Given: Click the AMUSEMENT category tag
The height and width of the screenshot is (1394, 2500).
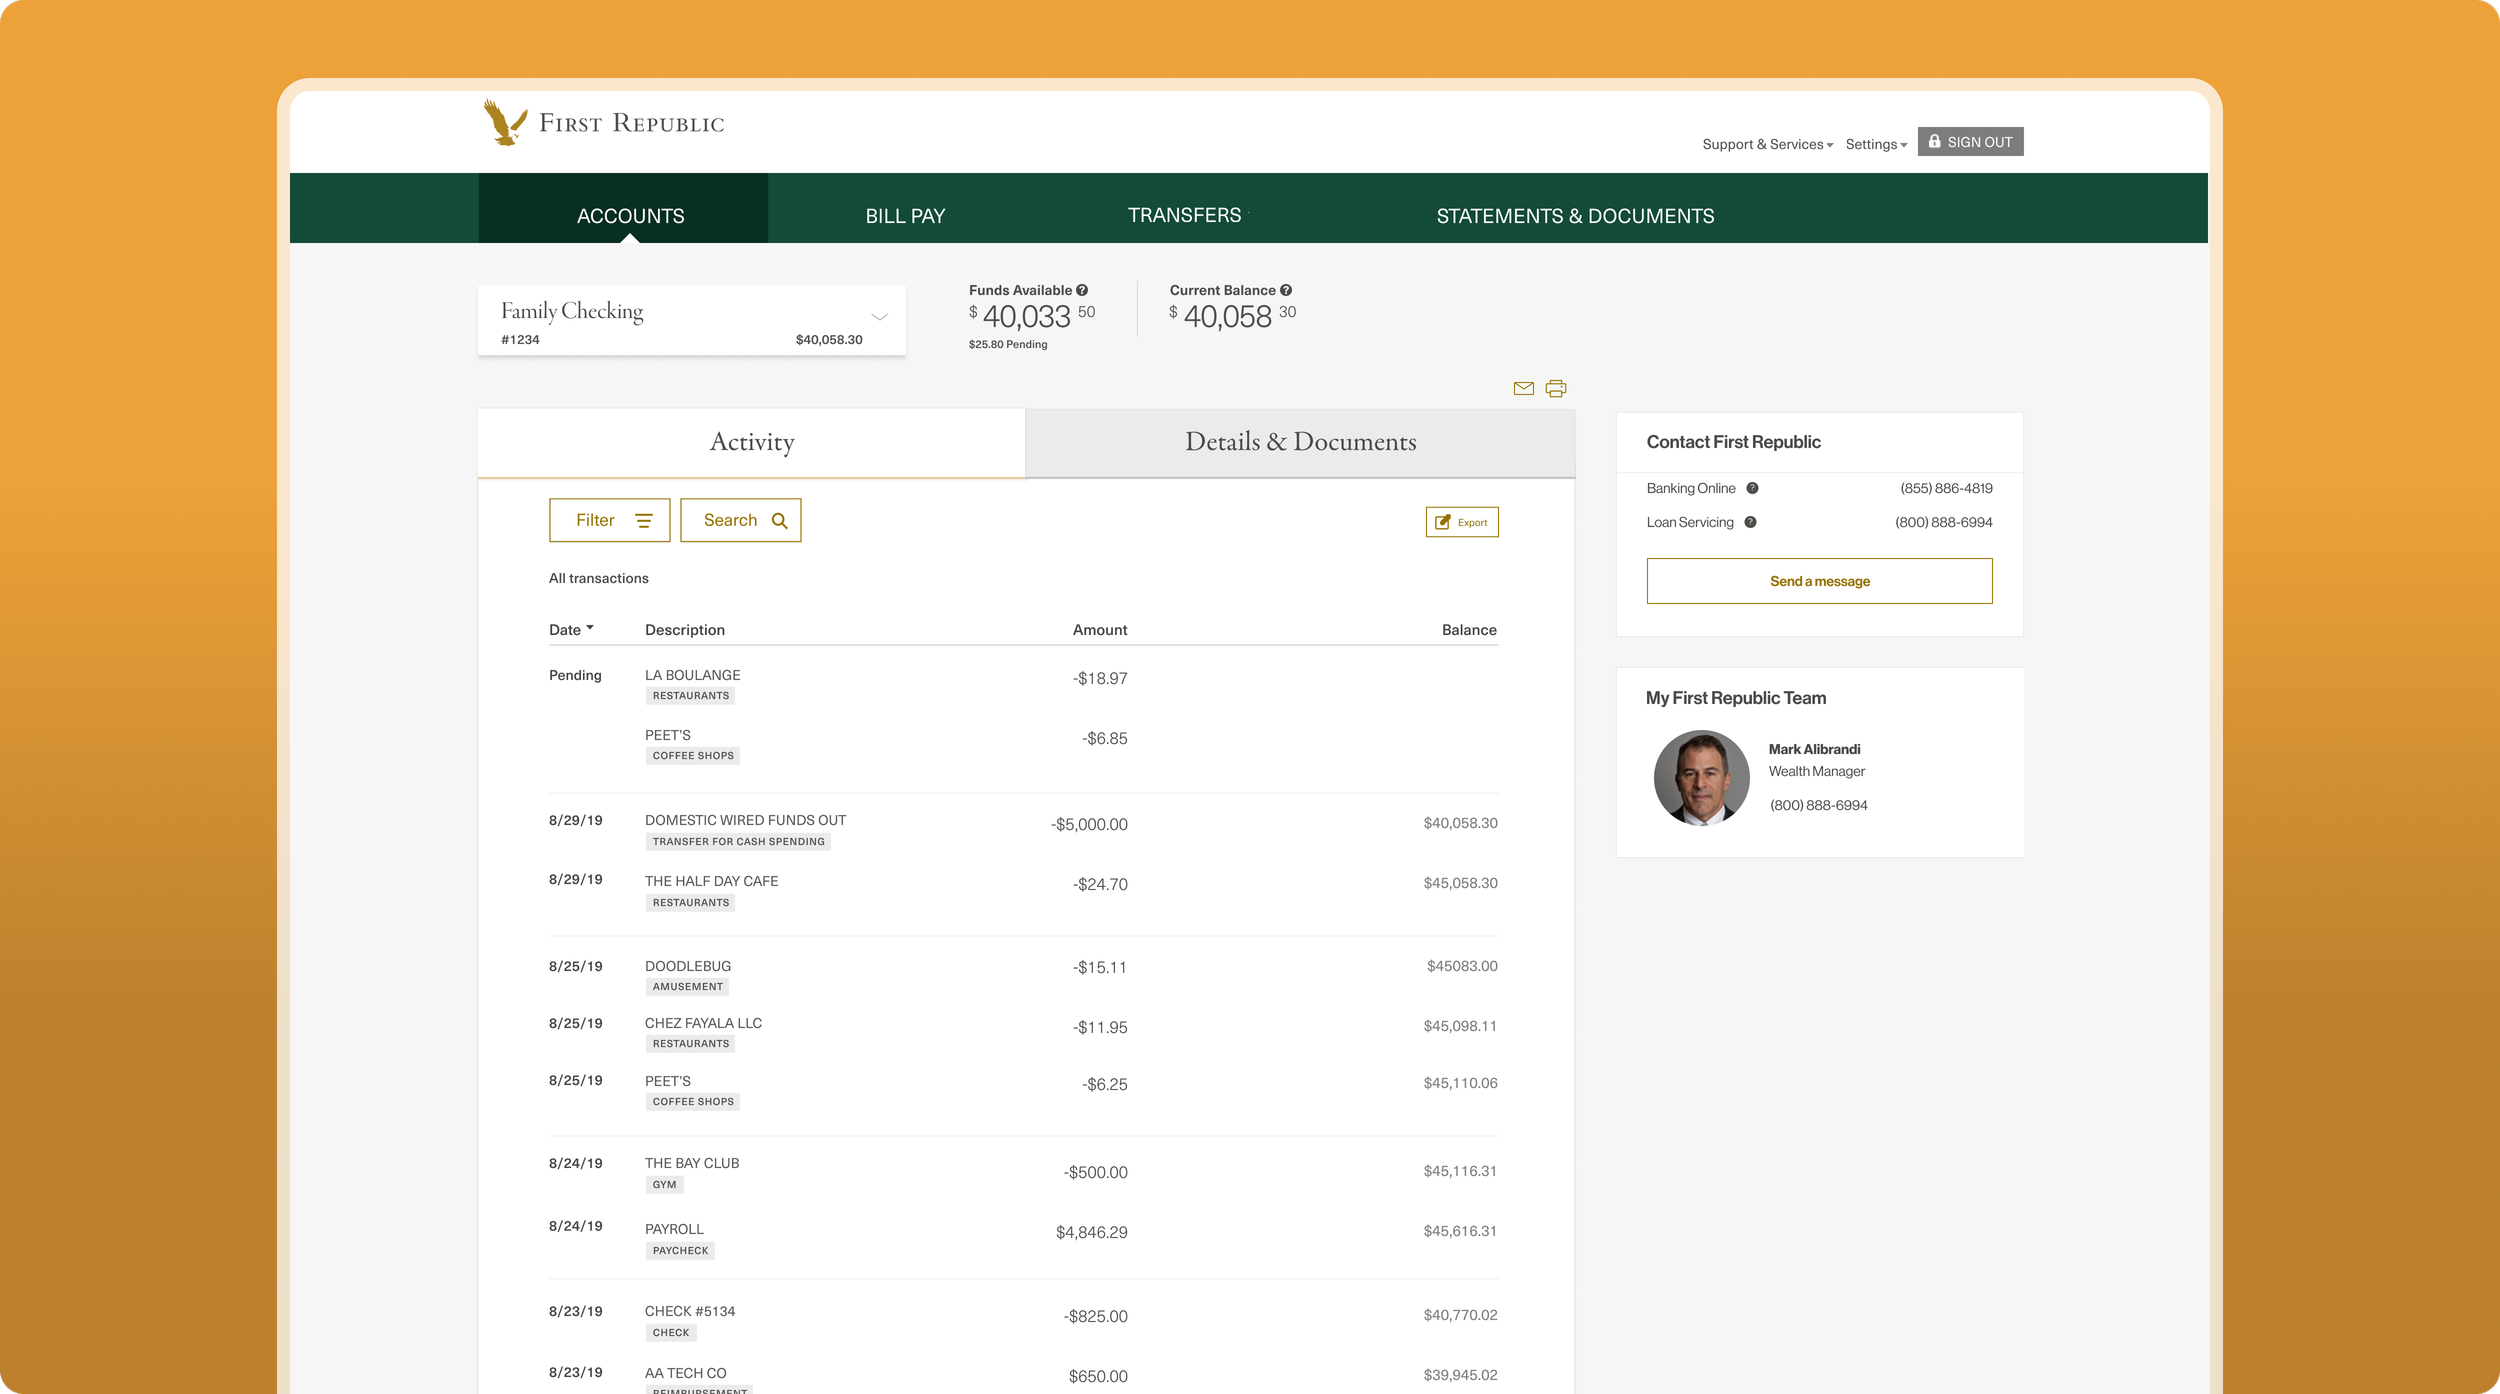Looking at the screenshot, I should tap(687, 987).
